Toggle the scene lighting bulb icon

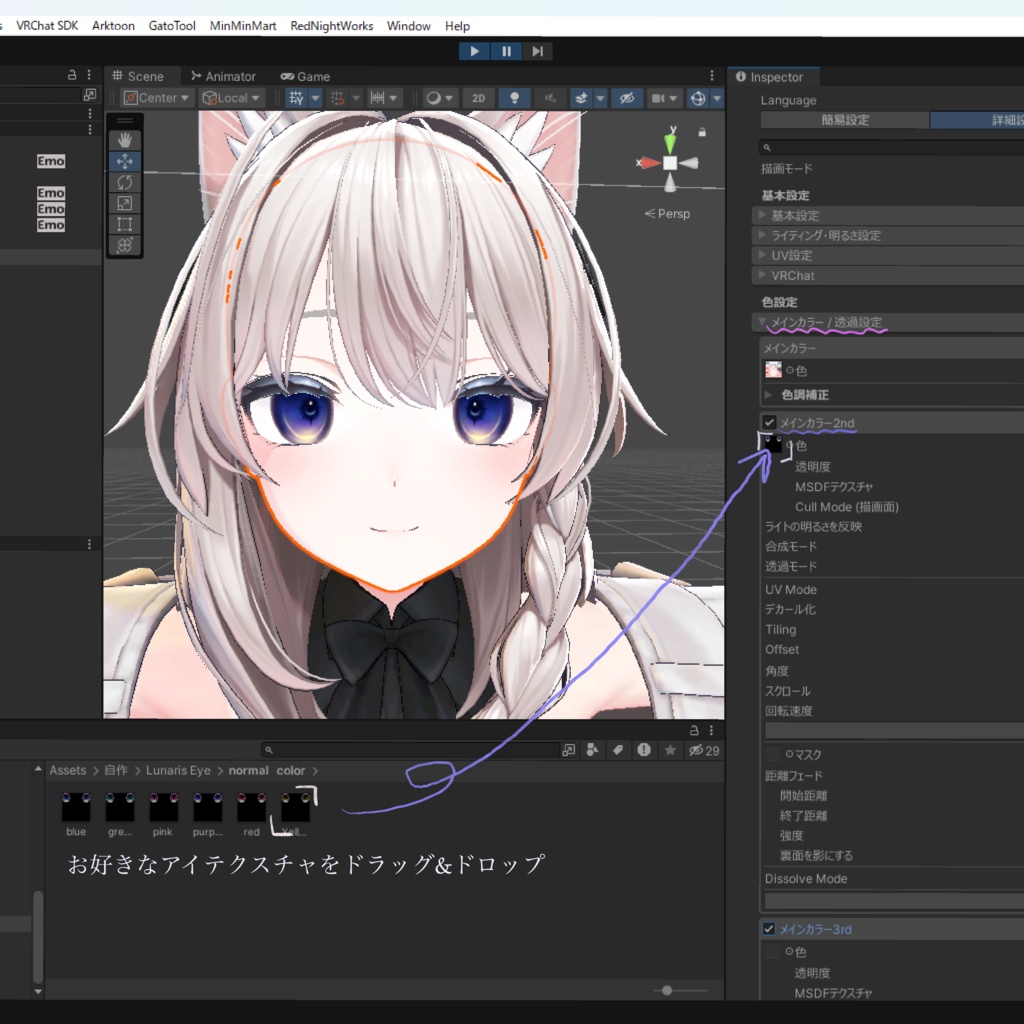tap(515, 97)
